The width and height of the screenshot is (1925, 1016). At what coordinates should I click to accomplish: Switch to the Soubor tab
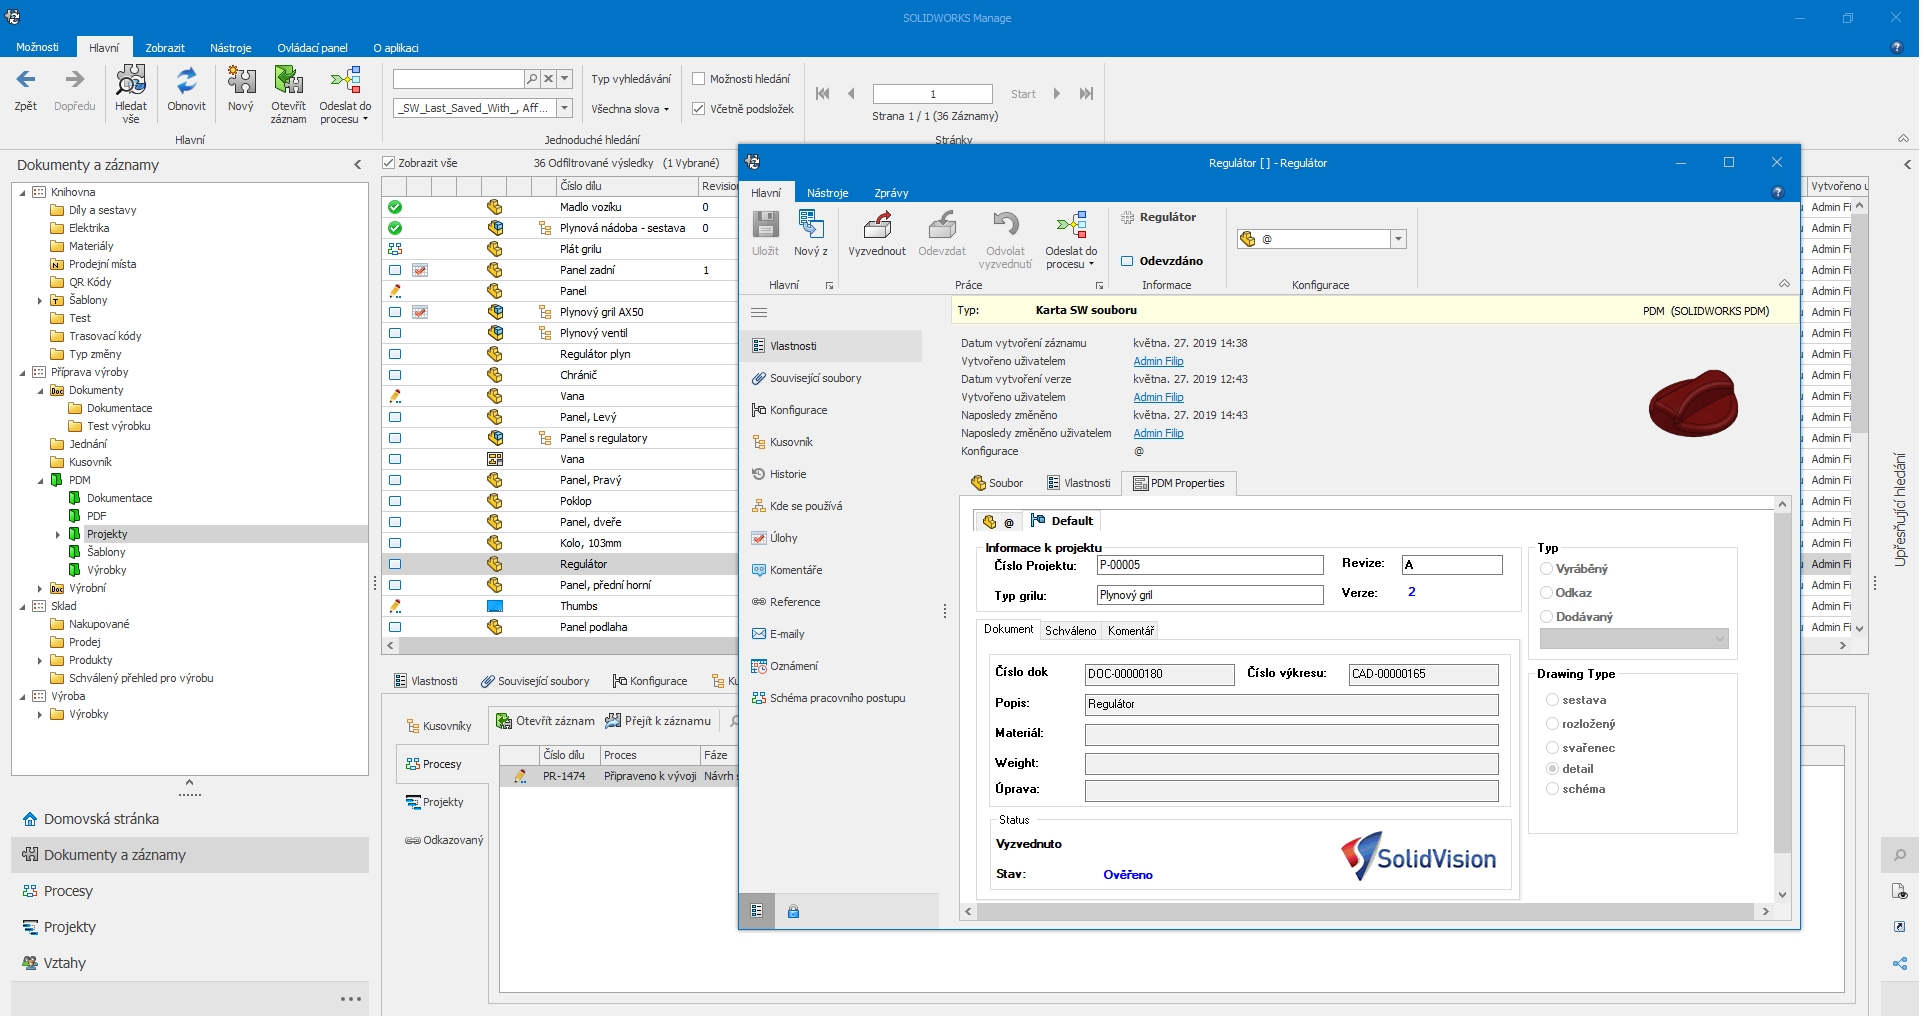[997, 483]
